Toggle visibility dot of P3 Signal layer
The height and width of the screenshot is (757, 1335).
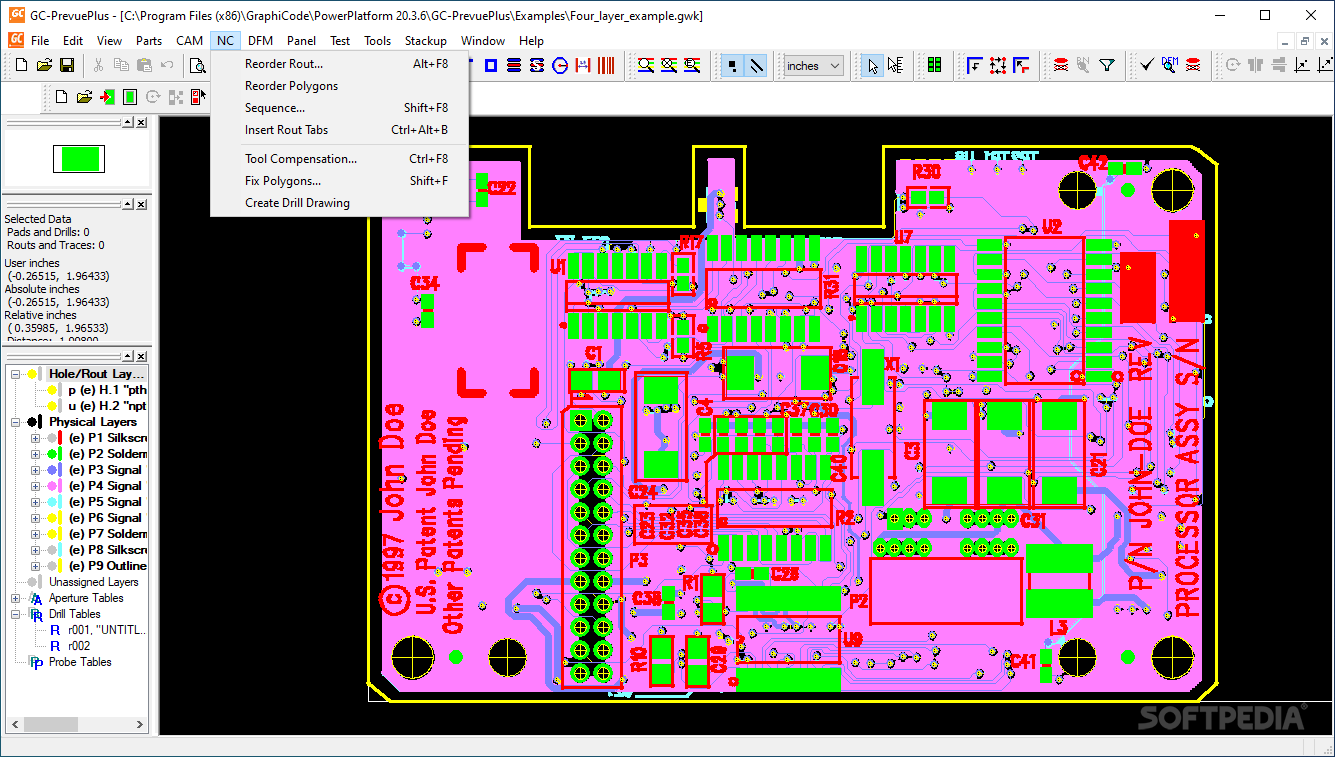52,470
